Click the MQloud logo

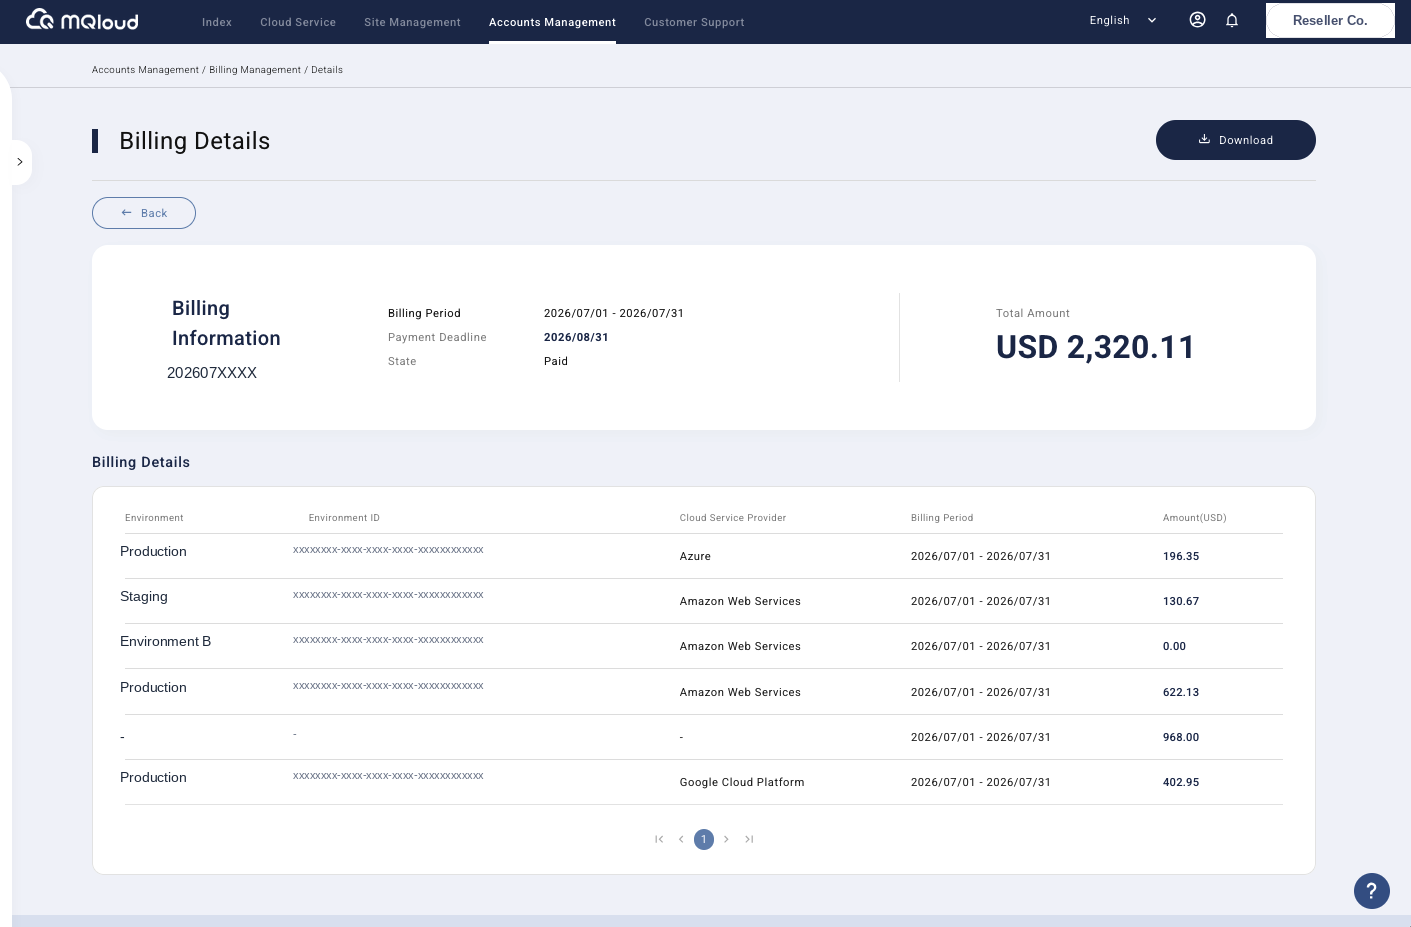point(82,20)
